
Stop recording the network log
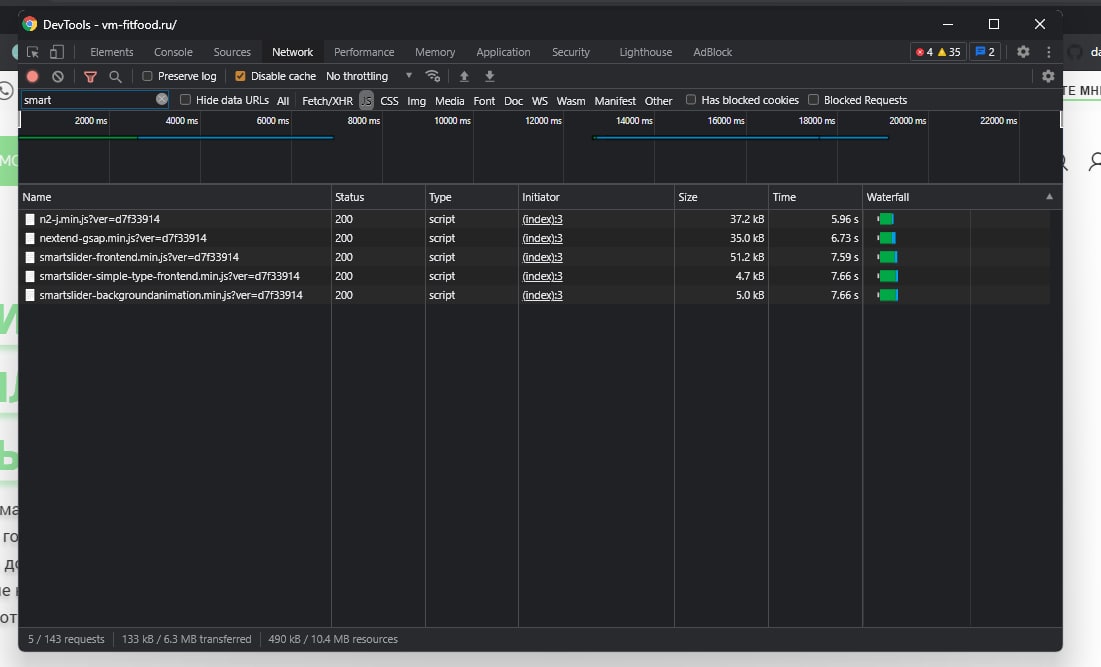click(x=32, y=77)
